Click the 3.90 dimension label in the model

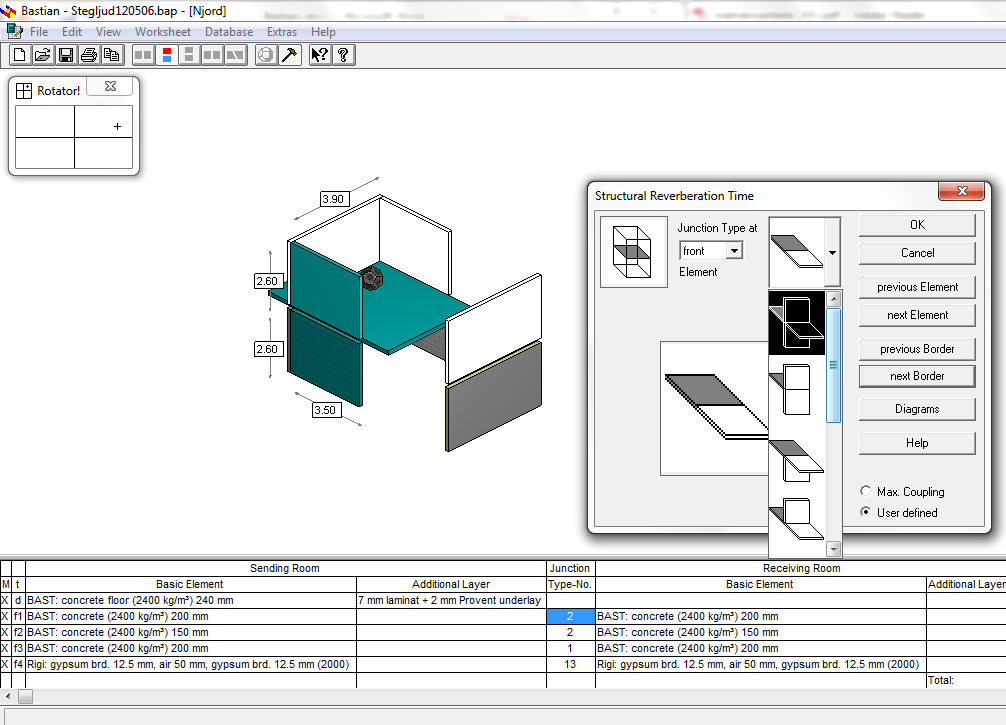tap(334, 199)
